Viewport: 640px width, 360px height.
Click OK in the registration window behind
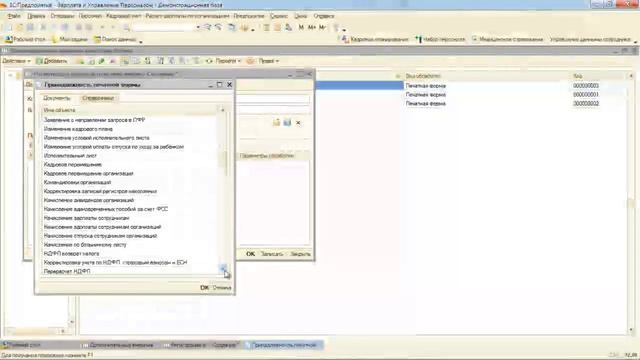point(250,254)
